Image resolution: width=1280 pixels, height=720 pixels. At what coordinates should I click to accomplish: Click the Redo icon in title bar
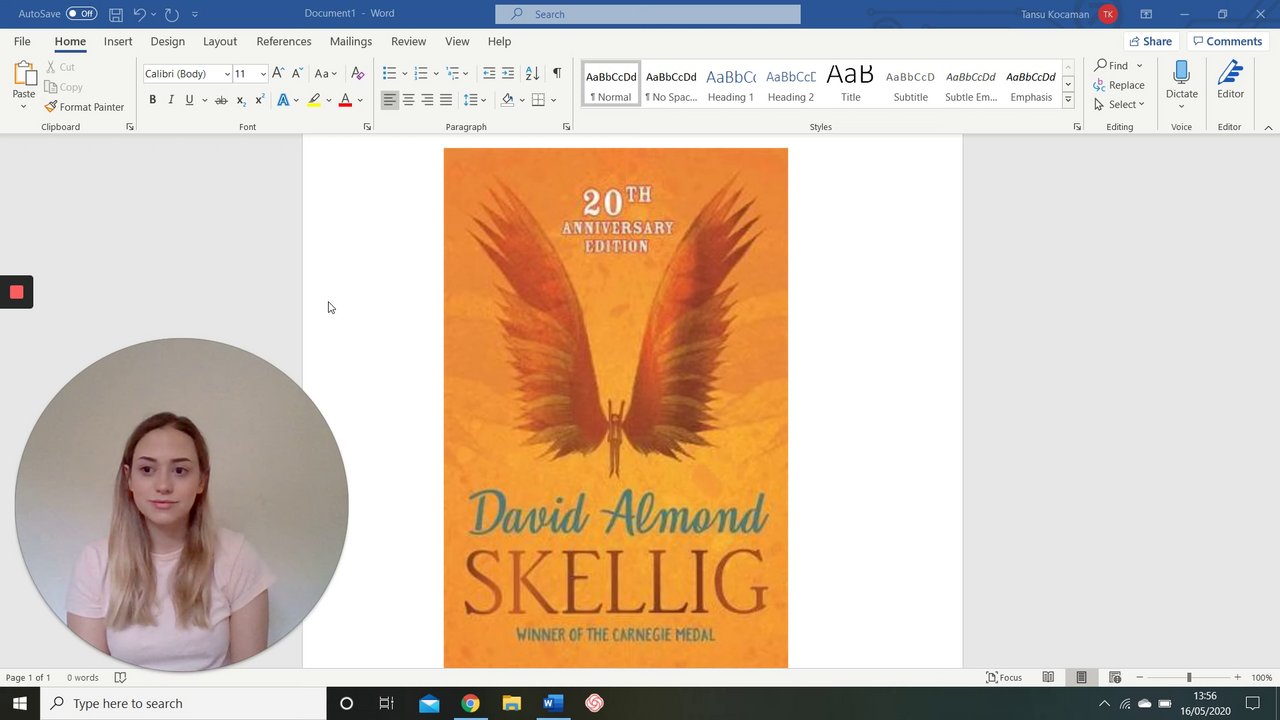[171, 14]
